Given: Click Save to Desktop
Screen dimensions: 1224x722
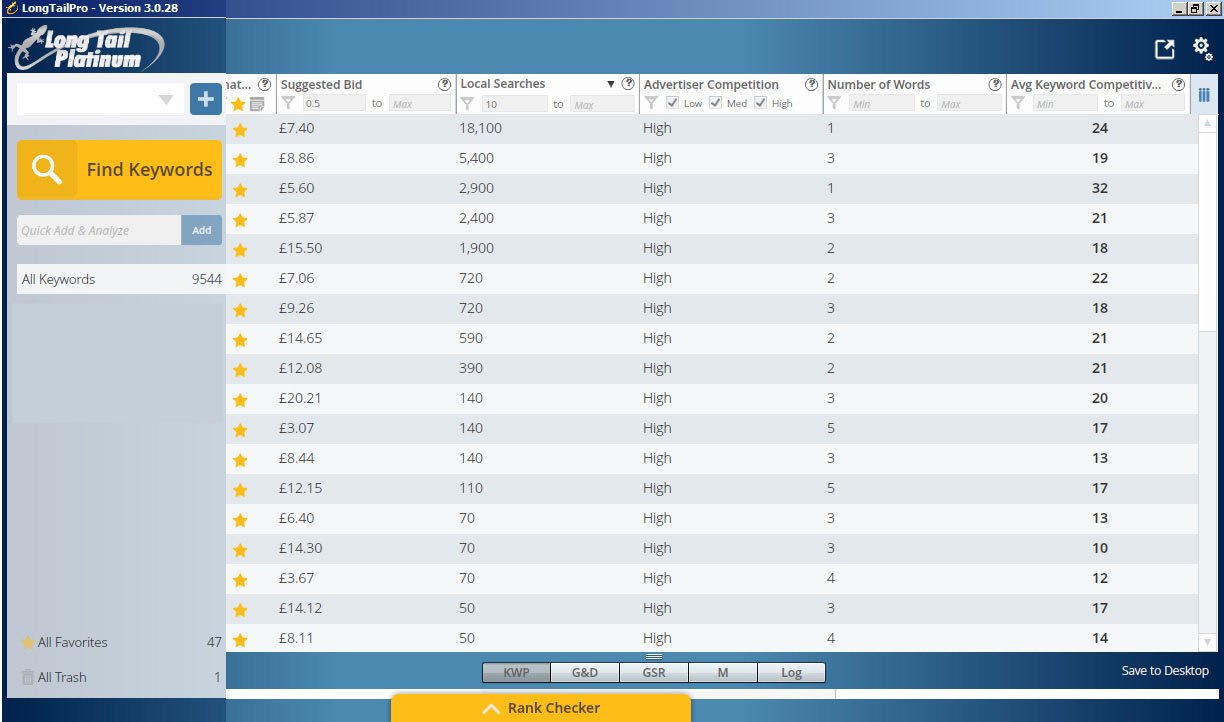Looking at the screenshot, I should [1164, 671].
